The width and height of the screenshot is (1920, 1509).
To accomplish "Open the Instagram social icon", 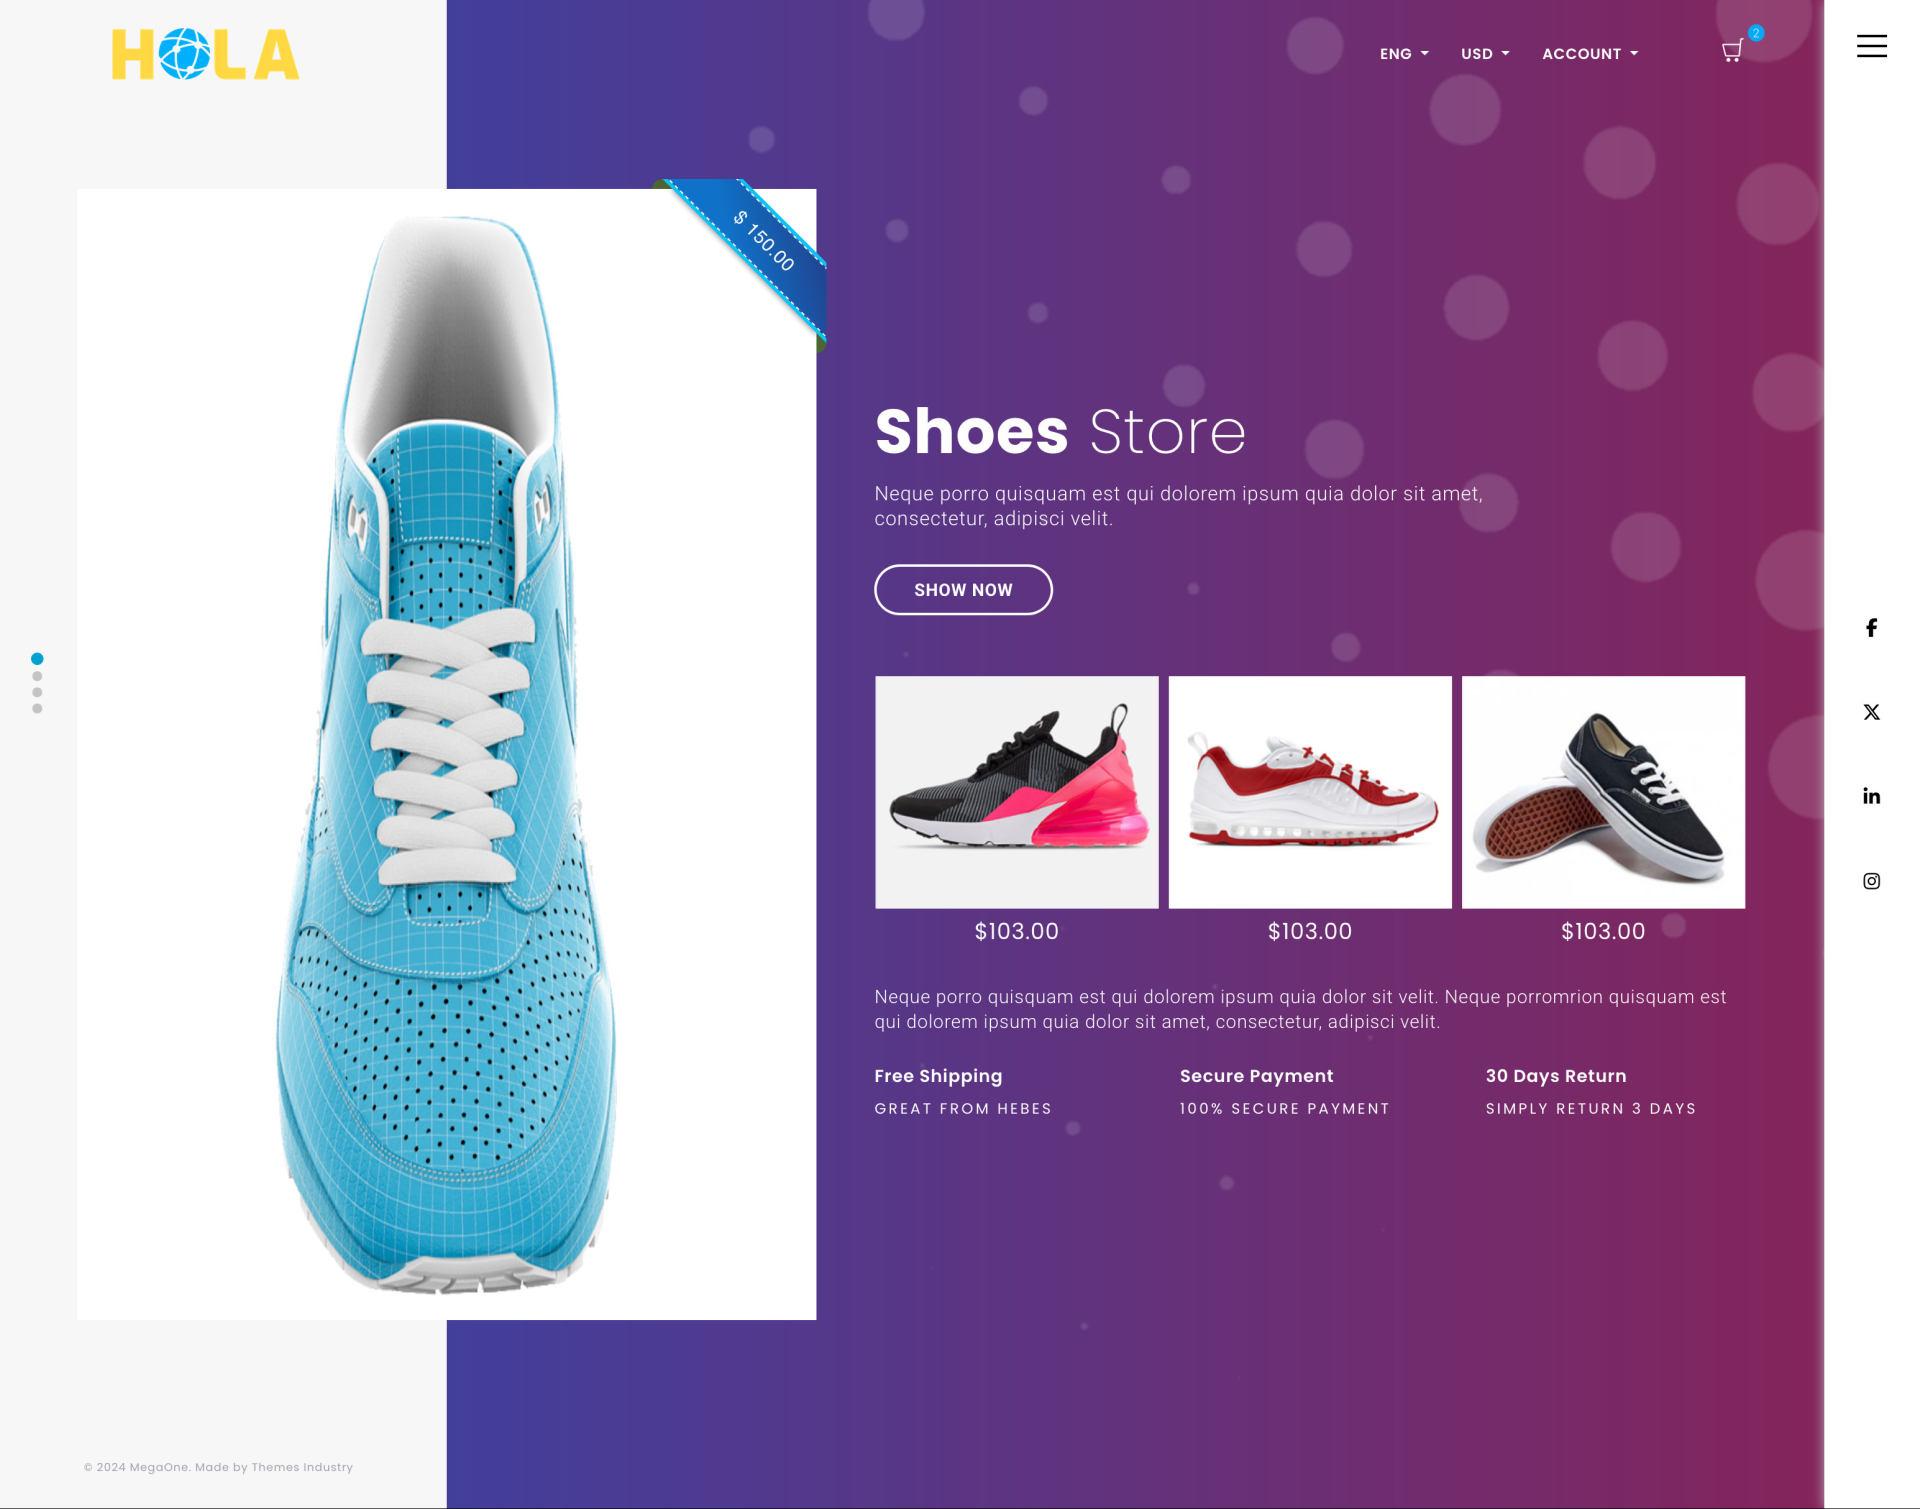I will (x=1871, y=881).
